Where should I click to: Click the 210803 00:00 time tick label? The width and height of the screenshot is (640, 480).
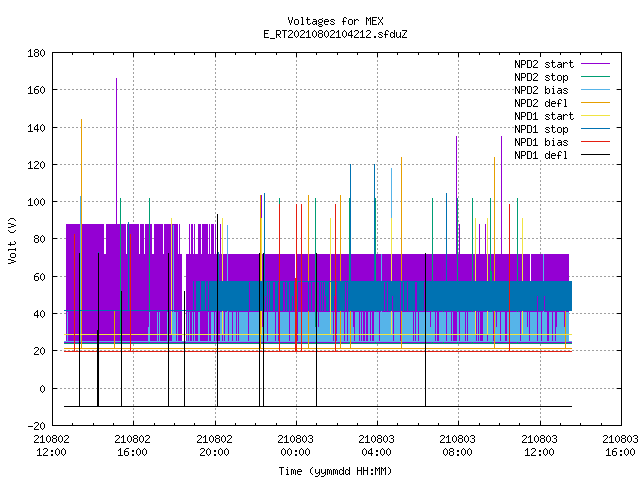(x=296, y=446)
